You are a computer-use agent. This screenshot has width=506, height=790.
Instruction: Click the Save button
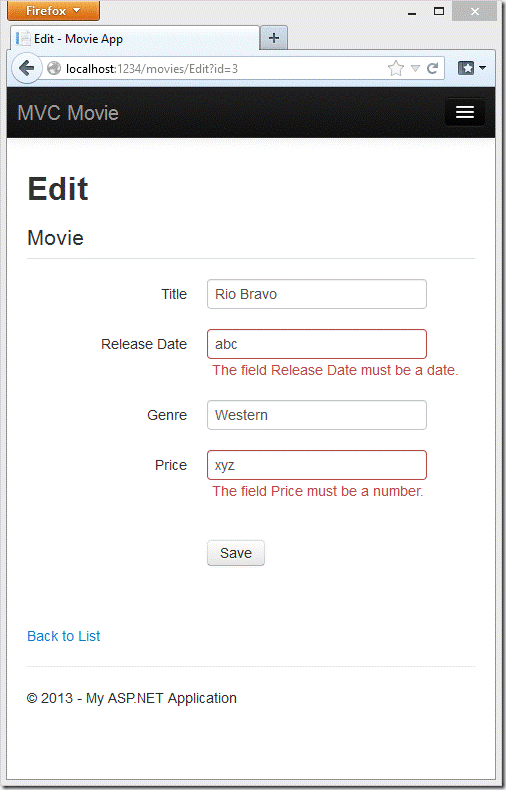[x=236, y=553]
